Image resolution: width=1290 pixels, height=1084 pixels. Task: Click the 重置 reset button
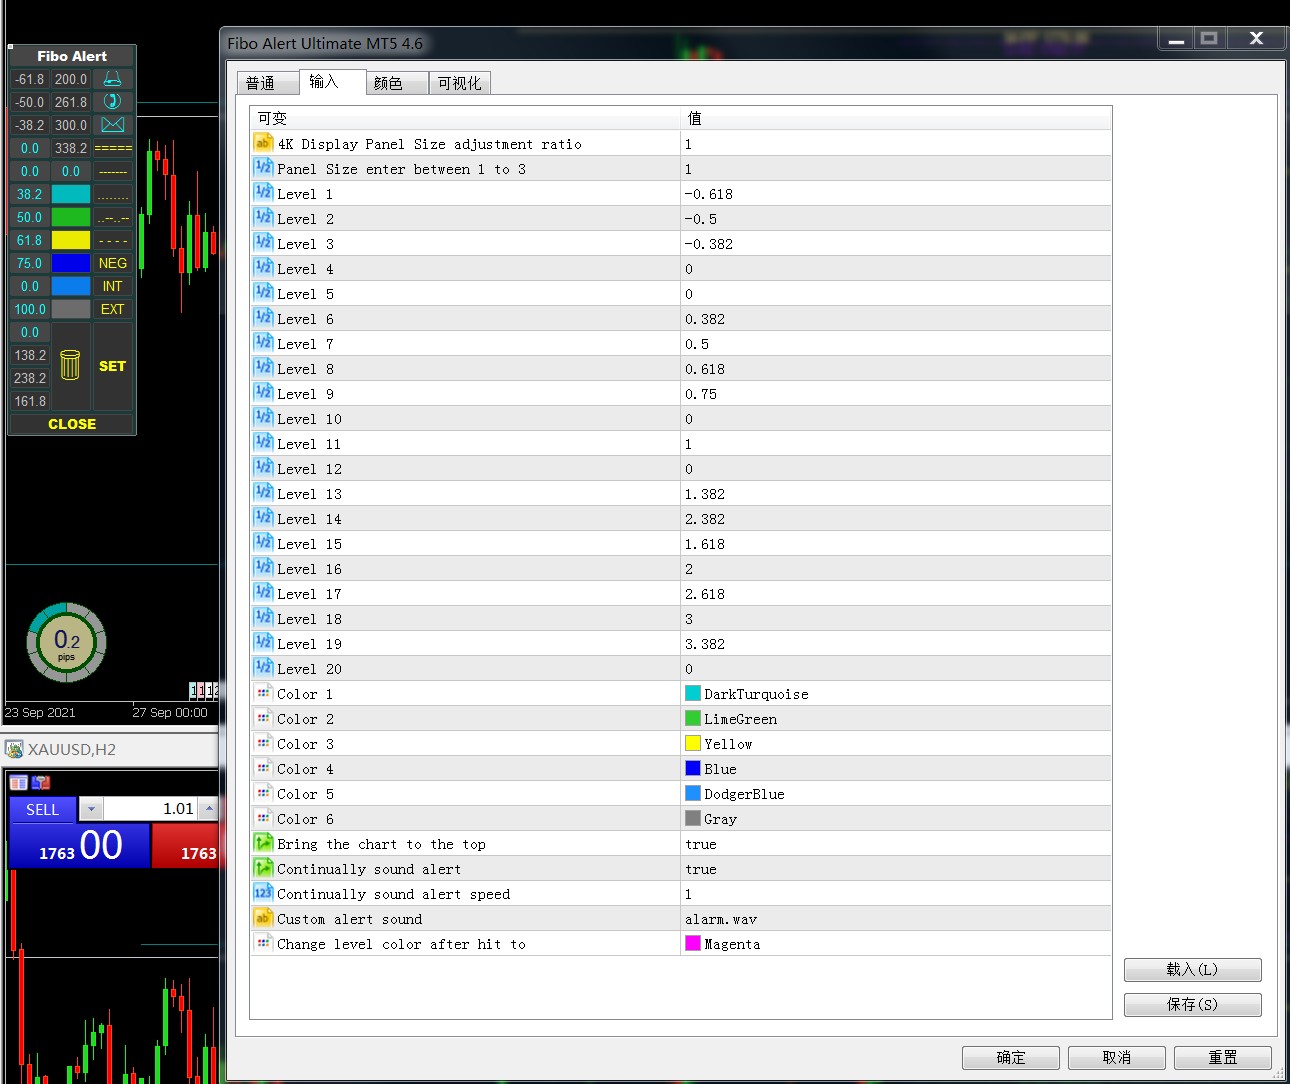[x=1223, y=1057]
